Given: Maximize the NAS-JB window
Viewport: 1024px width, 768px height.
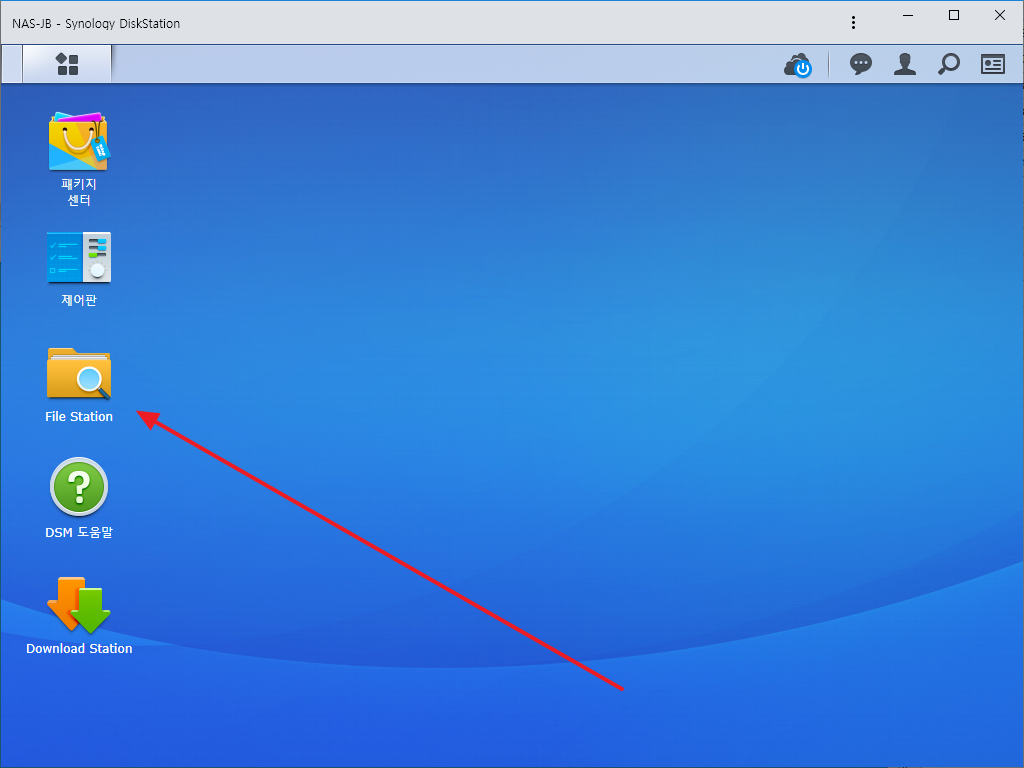Looking at the screenshot, I should [953, 15].
